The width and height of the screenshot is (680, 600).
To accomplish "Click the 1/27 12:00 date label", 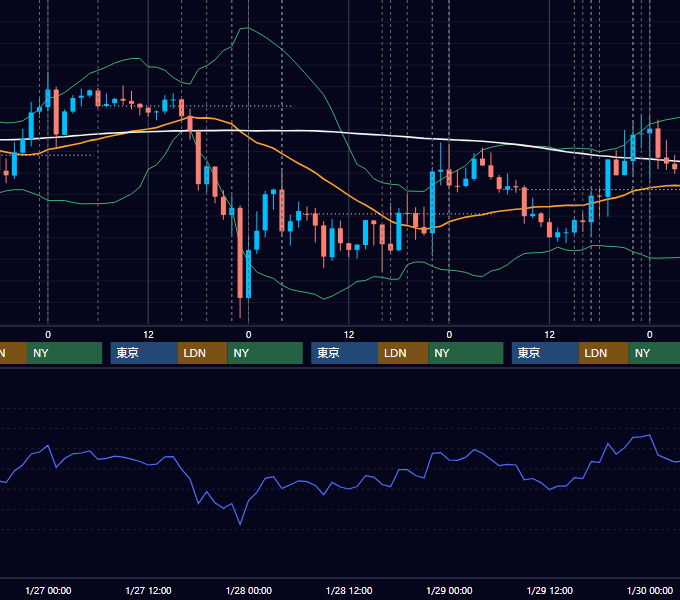I will (148, 590).
